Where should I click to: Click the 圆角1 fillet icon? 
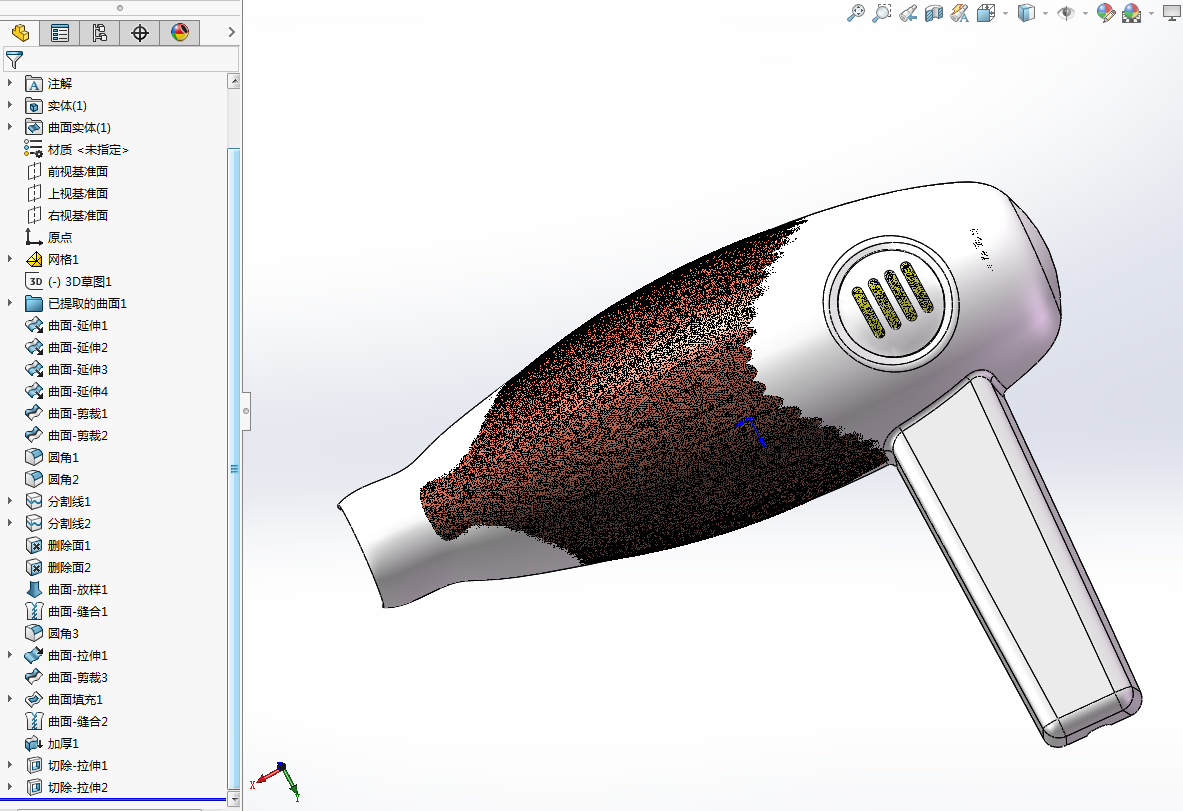point(33,457)
